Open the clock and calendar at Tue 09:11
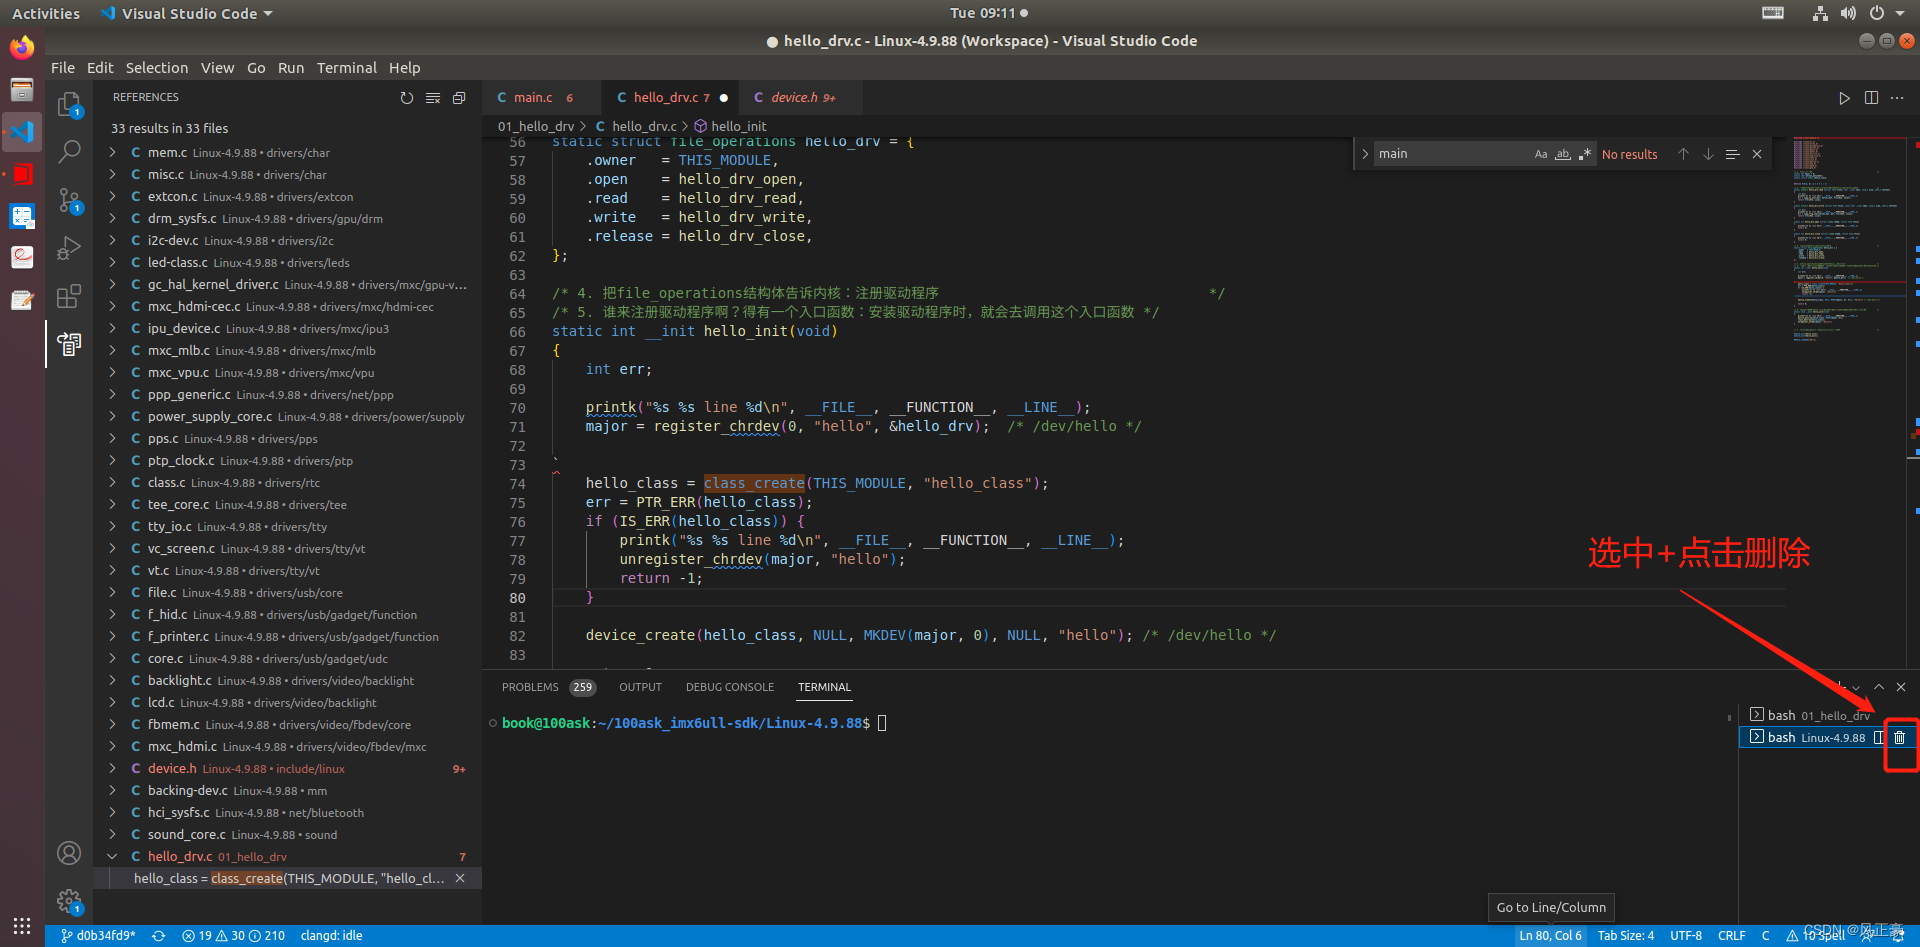This screenshot has width=1920, height=947. click(989, 13)
